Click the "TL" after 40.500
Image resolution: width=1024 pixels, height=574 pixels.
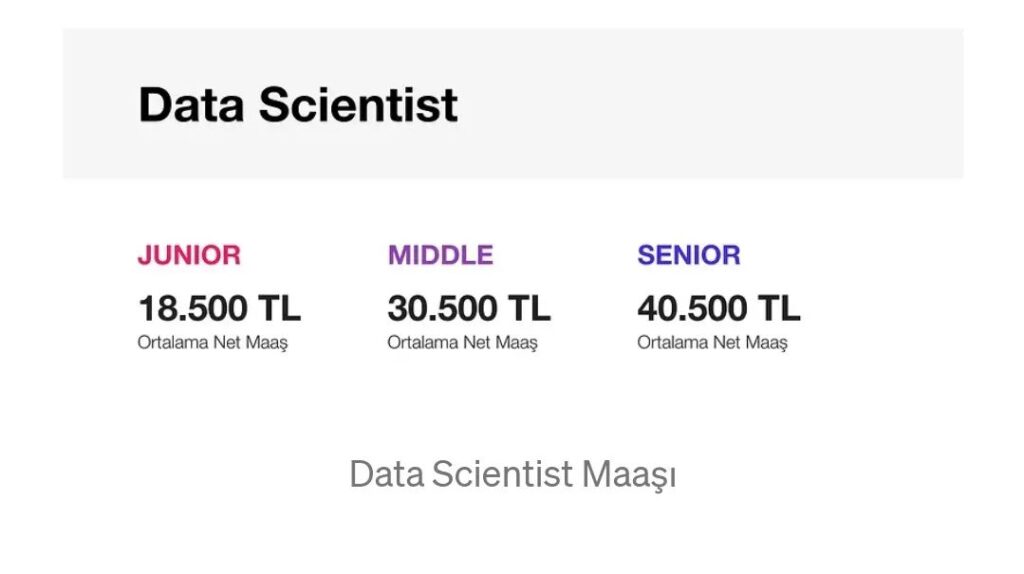click(x=779, y=308)
